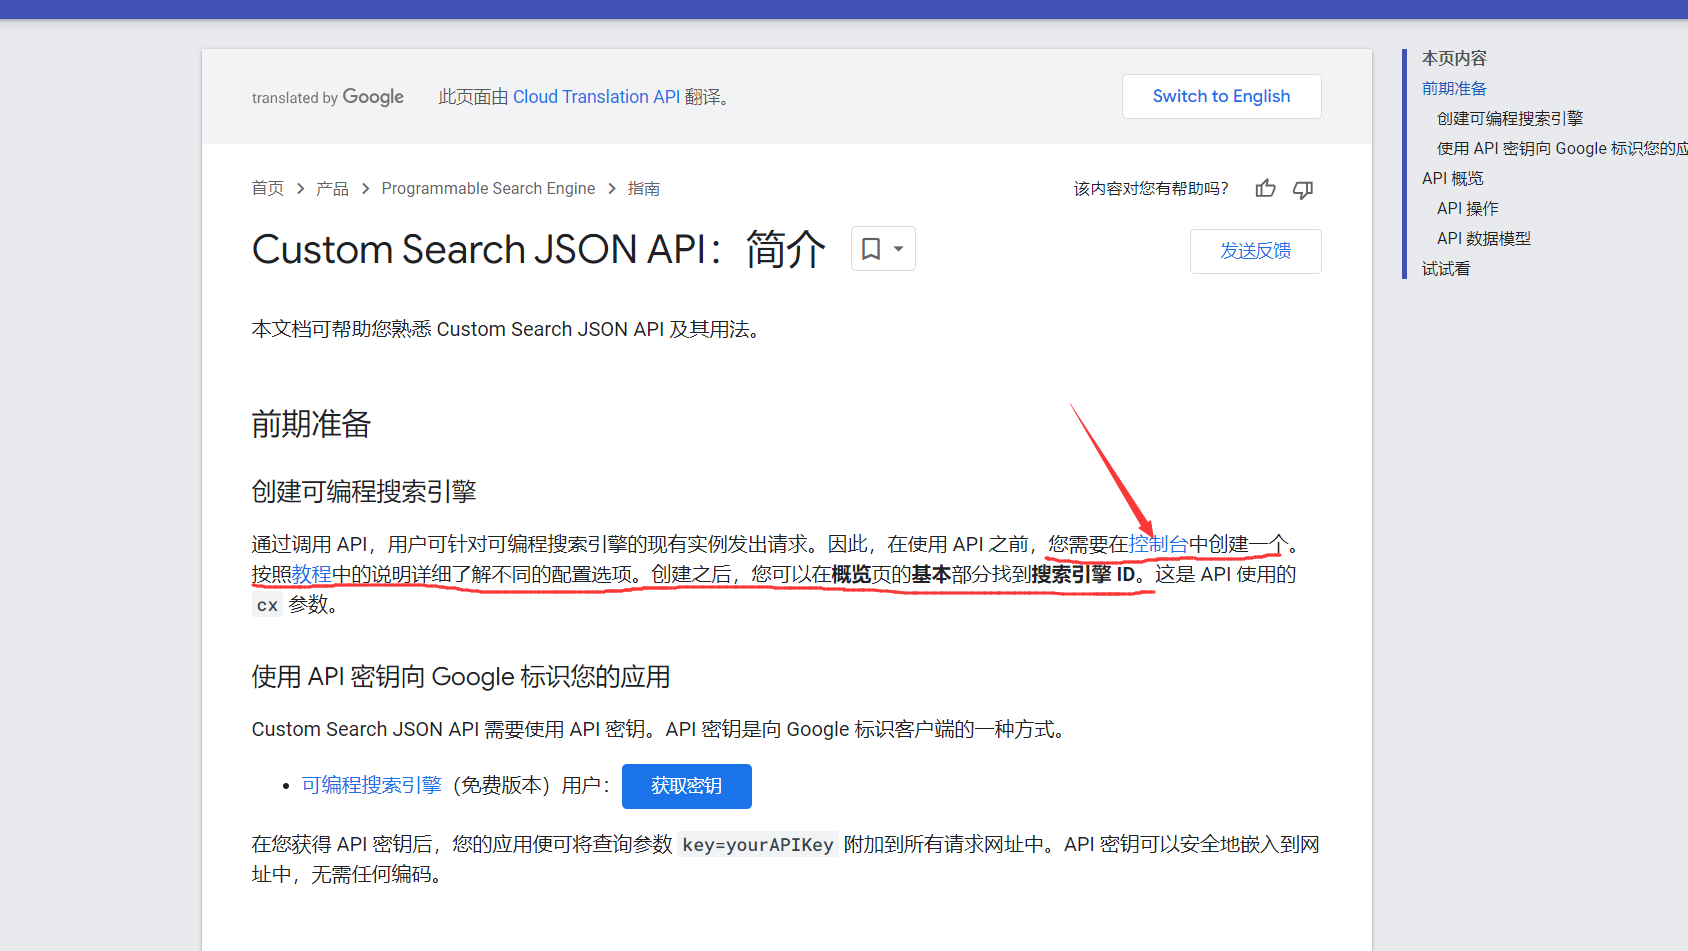Open the Cloud Translation API link
The height and width of the screenshot is (951, 1688).
coord(596,97)
